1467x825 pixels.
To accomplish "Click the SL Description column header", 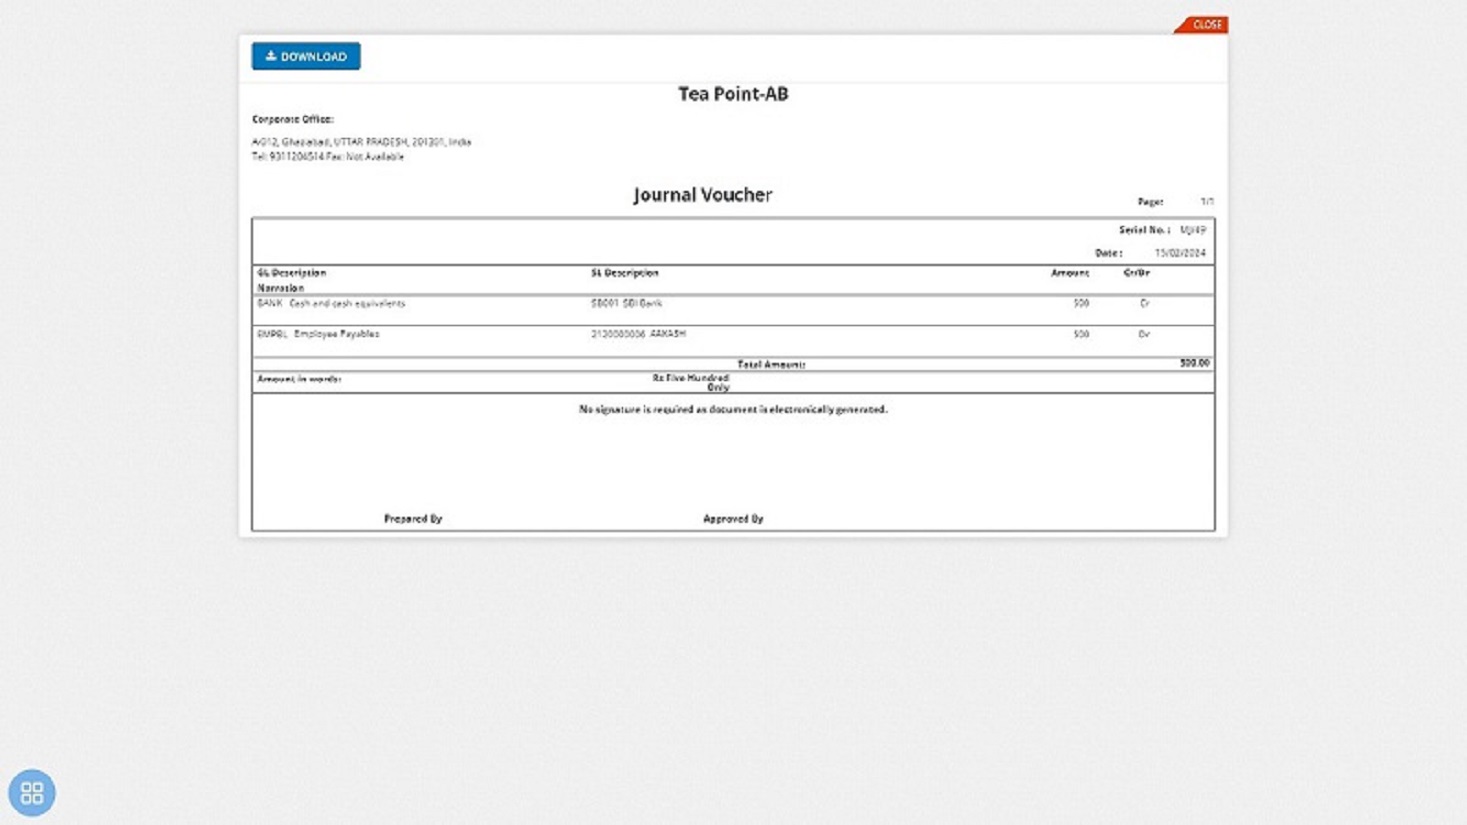I will pos(625,273).
